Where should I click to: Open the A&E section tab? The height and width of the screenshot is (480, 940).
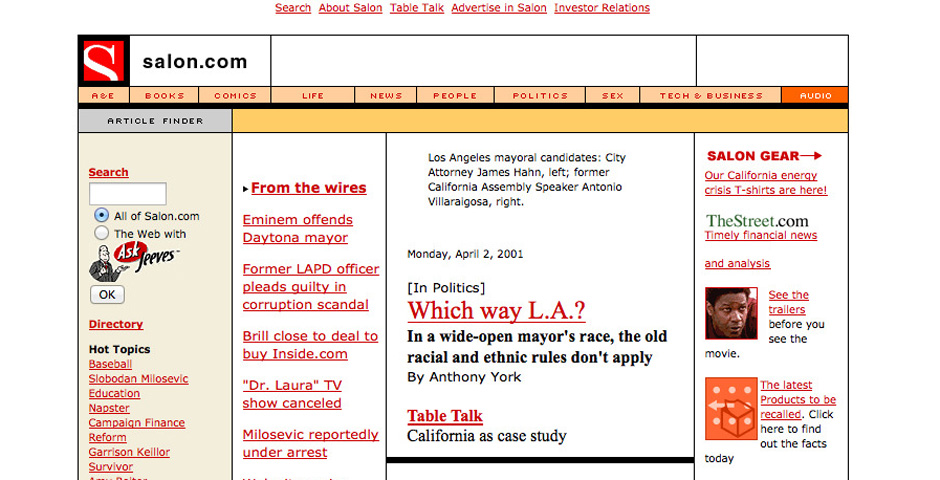coord(104,95)
